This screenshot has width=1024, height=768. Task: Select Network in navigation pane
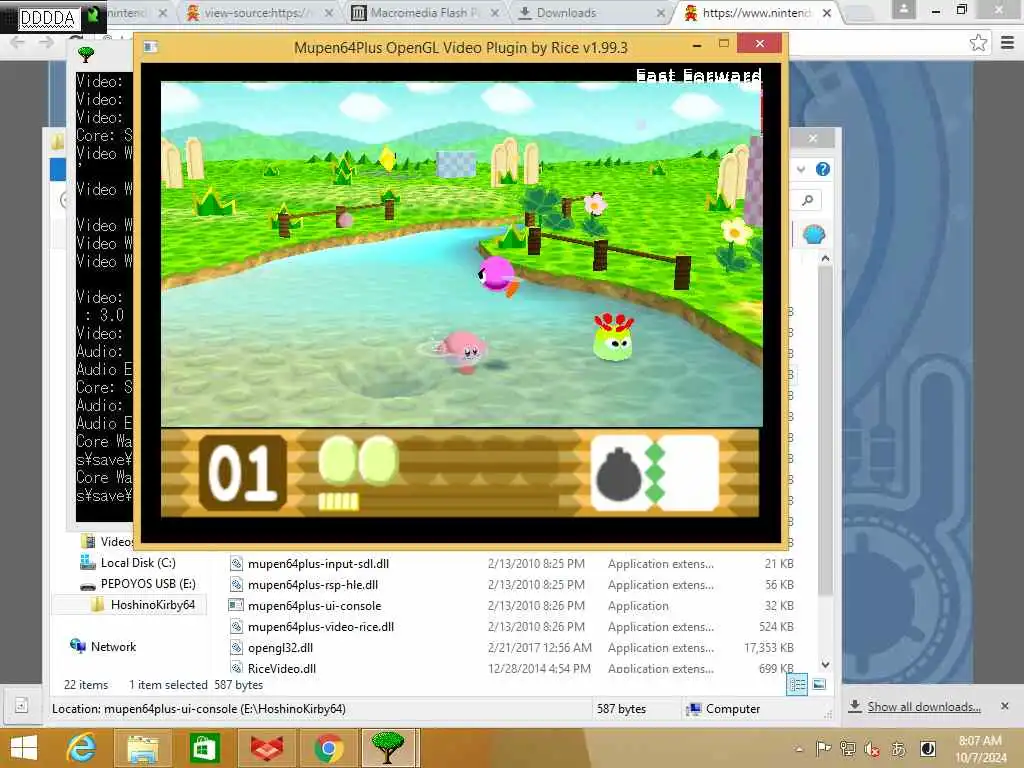[x=113, y=647]
